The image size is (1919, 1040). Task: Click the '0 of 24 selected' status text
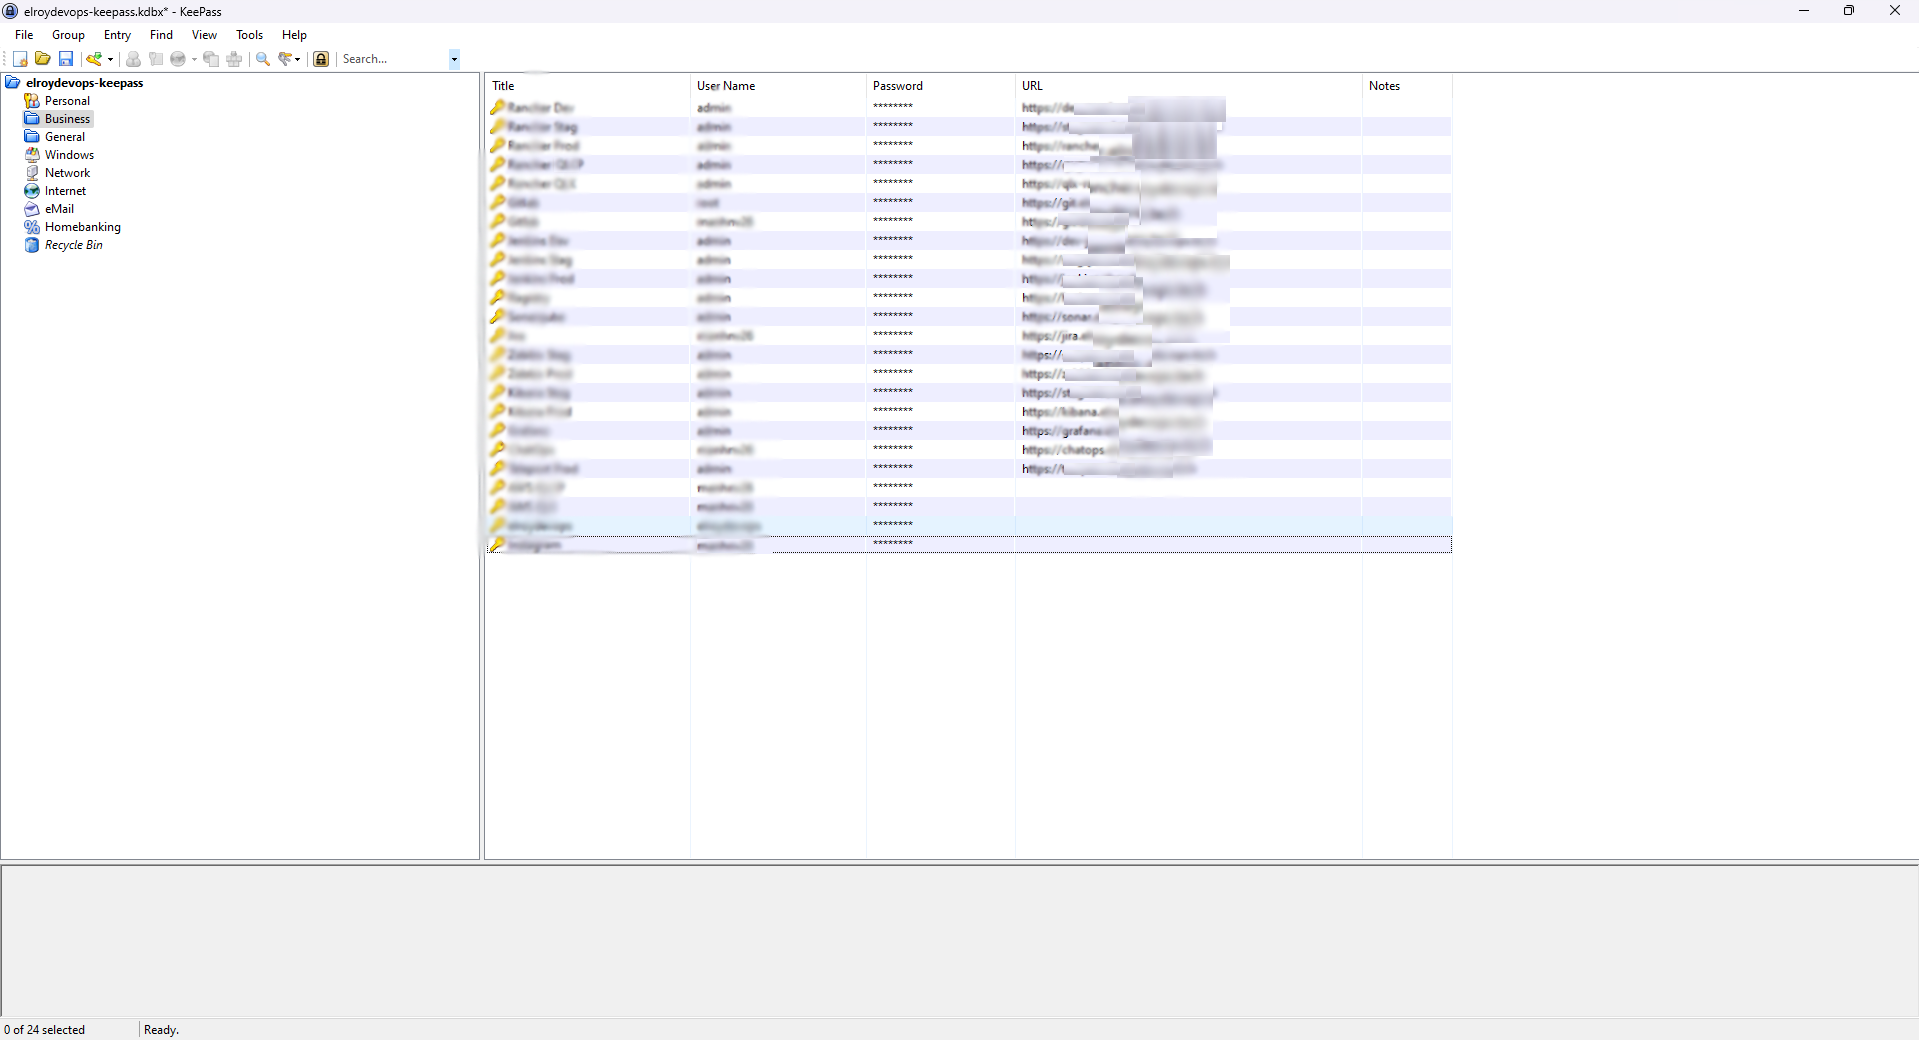(45, 1030)
